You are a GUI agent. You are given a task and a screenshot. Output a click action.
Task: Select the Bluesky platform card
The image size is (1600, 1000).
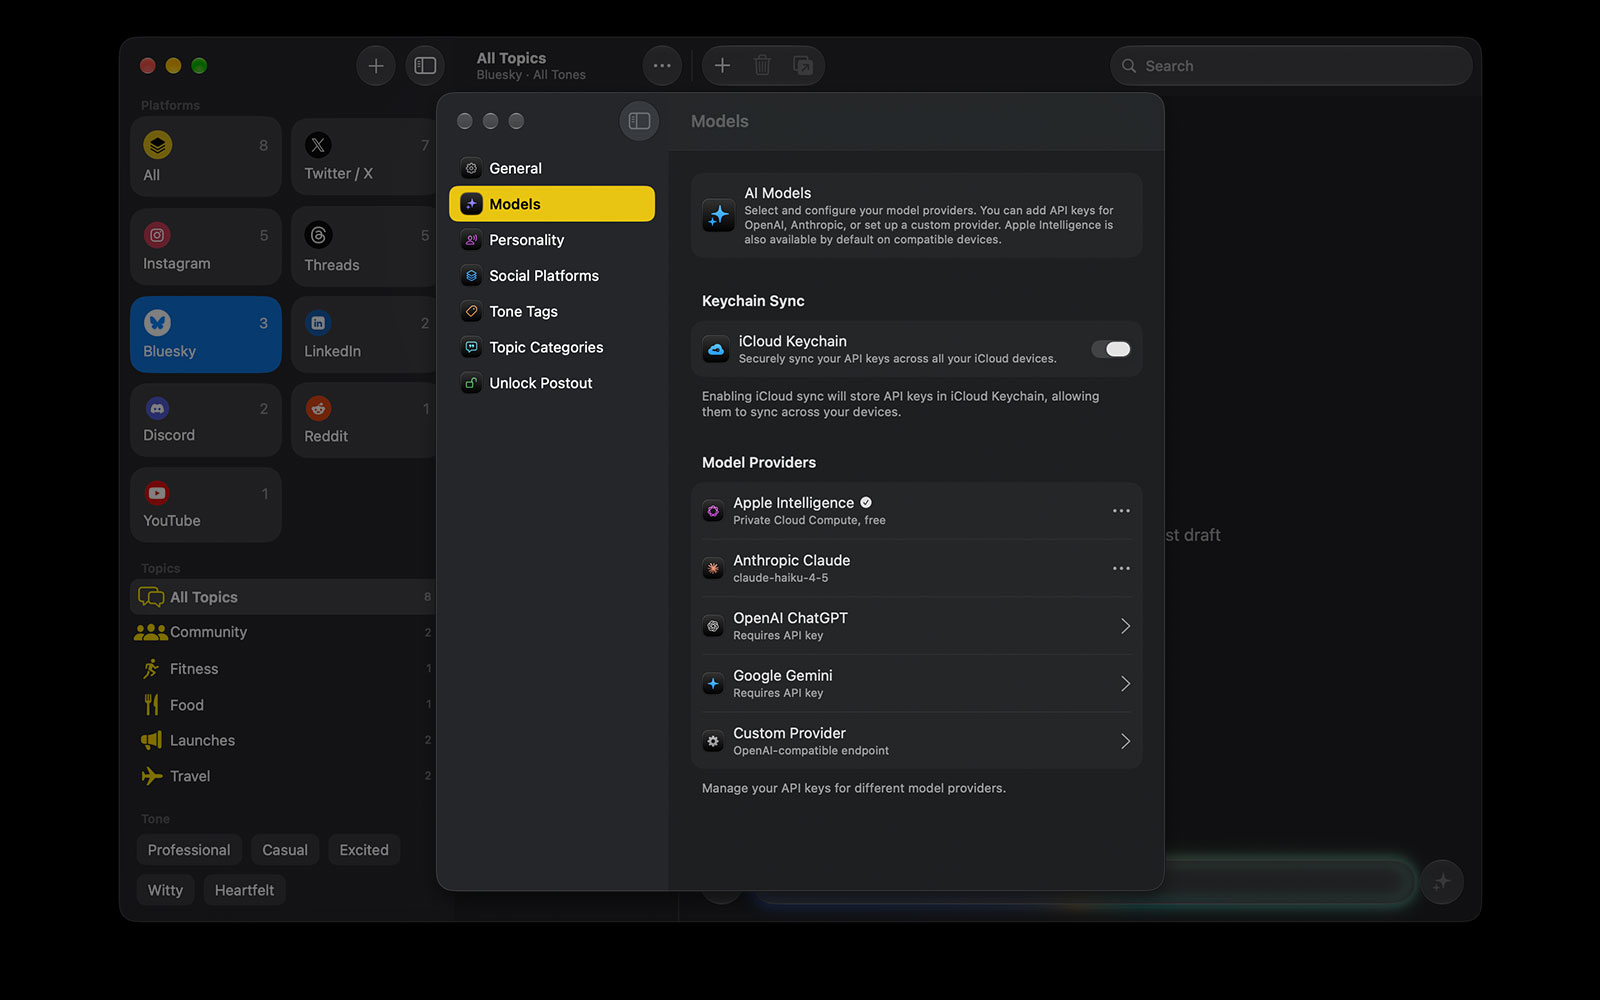click(x=206, y=334)
